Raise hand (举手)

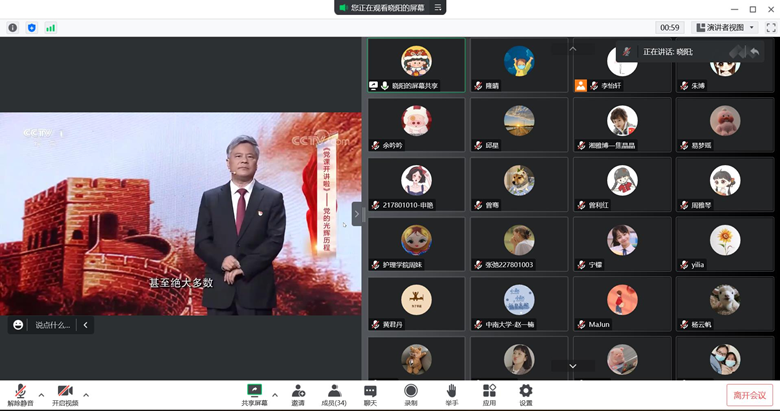click(451, 392)
